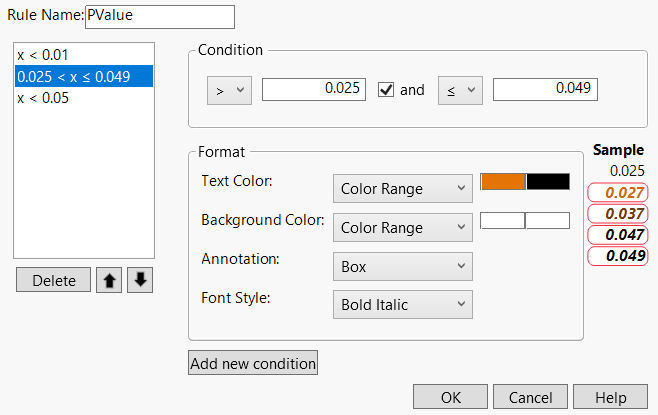This screenshot has height=415, width=658.
Task: Click the orange text color swatch
Action: pyautogui.click(x=503, y=182)
